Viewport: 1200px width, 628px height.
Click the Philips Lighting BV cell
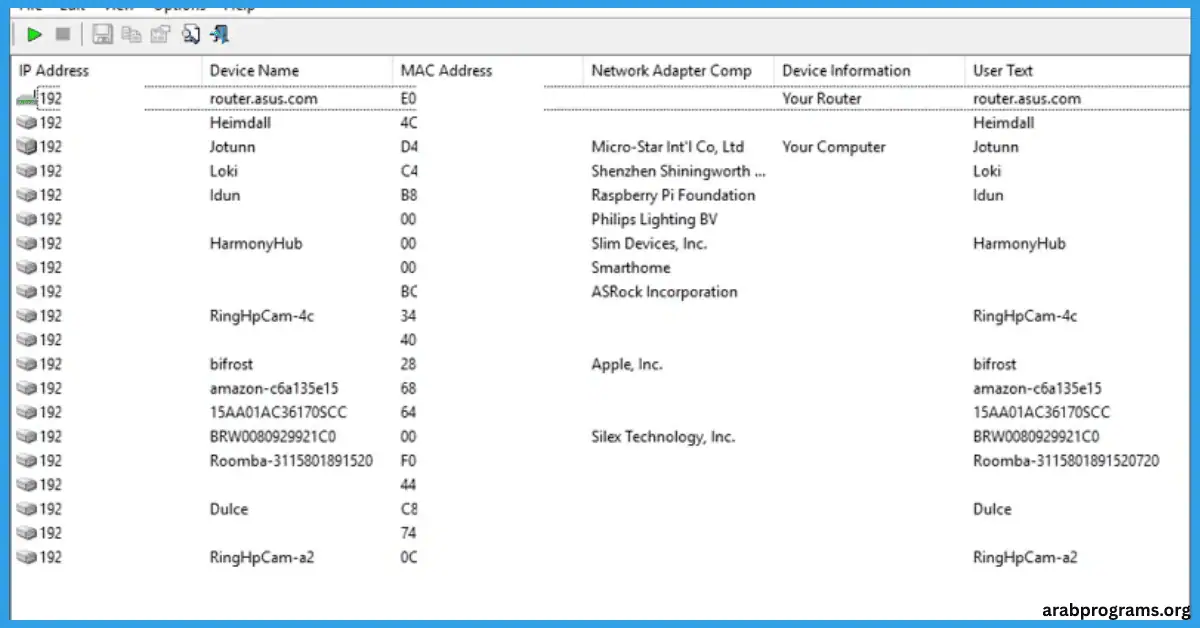tap(655, 219)
